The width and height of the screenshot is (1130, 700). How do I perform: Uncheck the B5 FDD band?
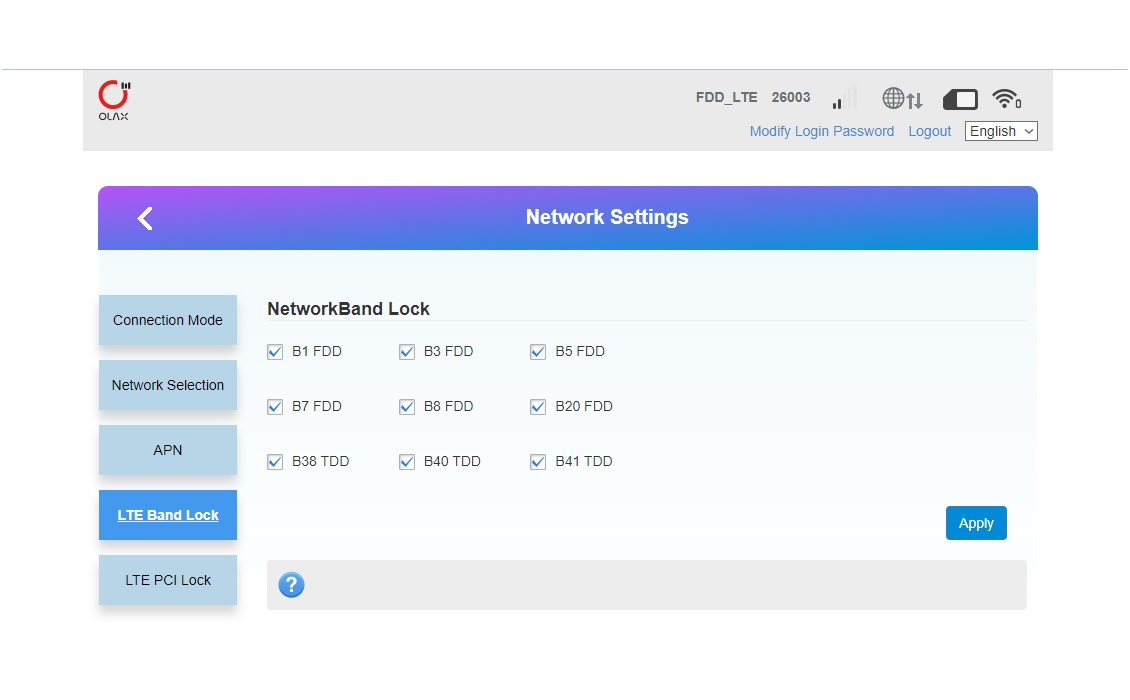tap(538, 352)
